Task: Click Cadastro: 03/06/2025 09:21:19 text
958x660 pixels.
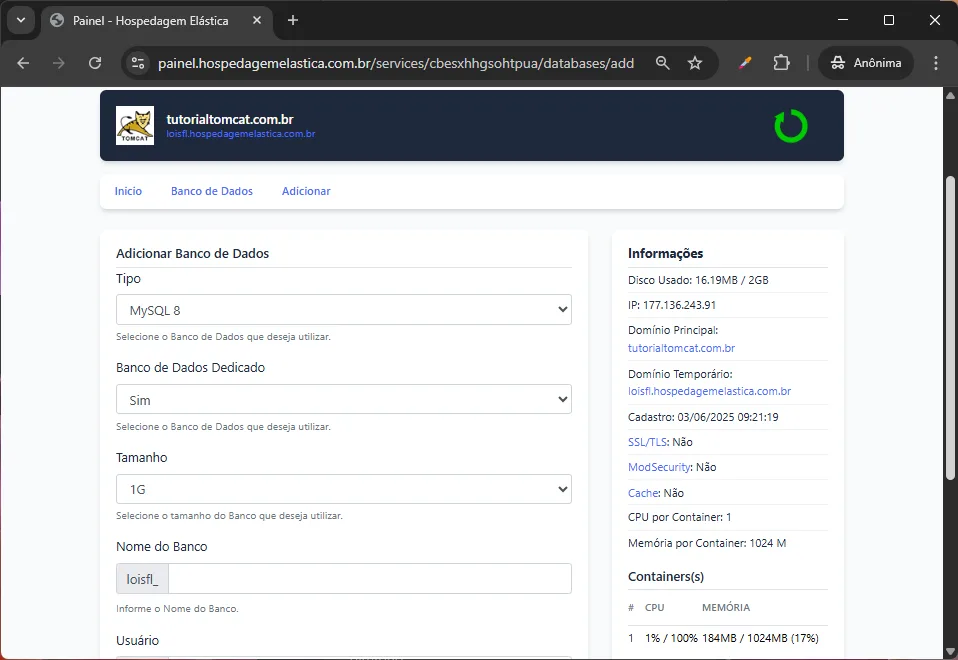Action: [703, 417]
